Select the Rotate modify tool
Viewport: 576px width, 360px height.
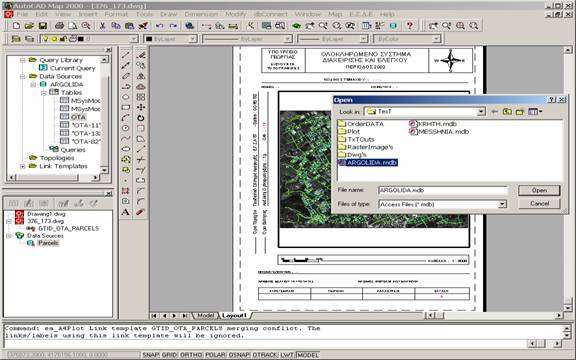coord(141,118)
